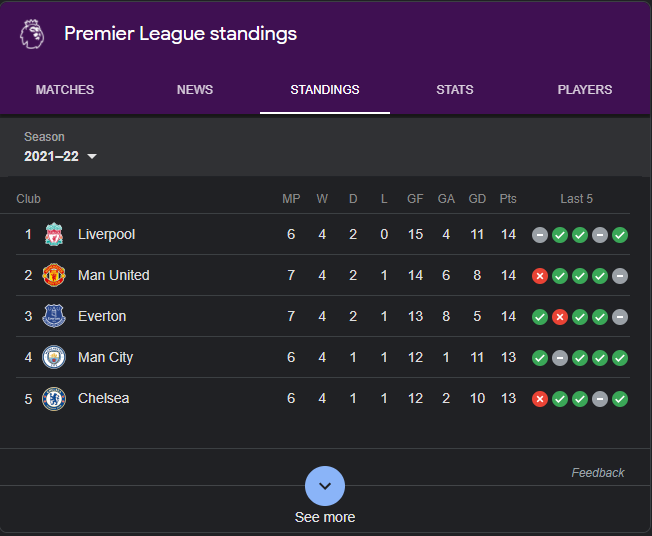Expand standings with See more chevron

pos(325,486)
